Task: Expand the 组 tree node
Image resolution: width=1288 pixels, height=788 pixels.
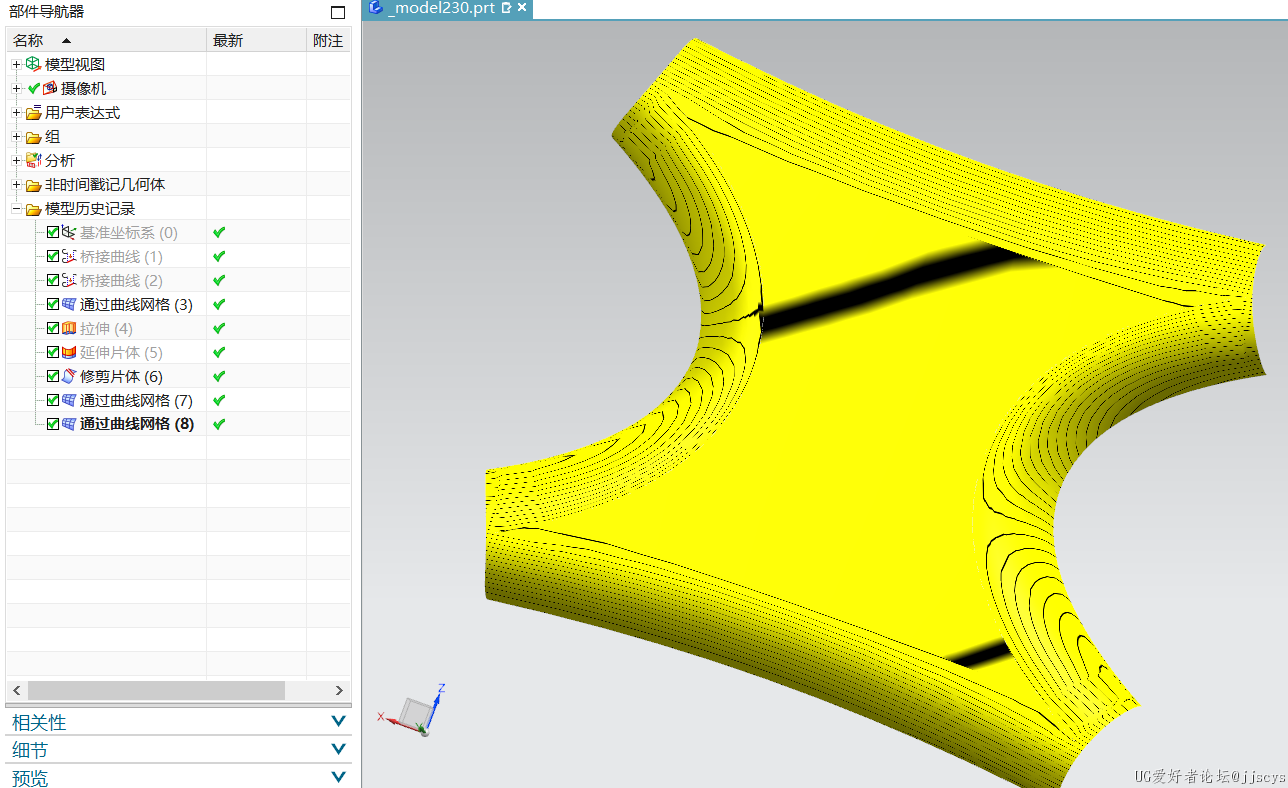Action: coord(16,137)
